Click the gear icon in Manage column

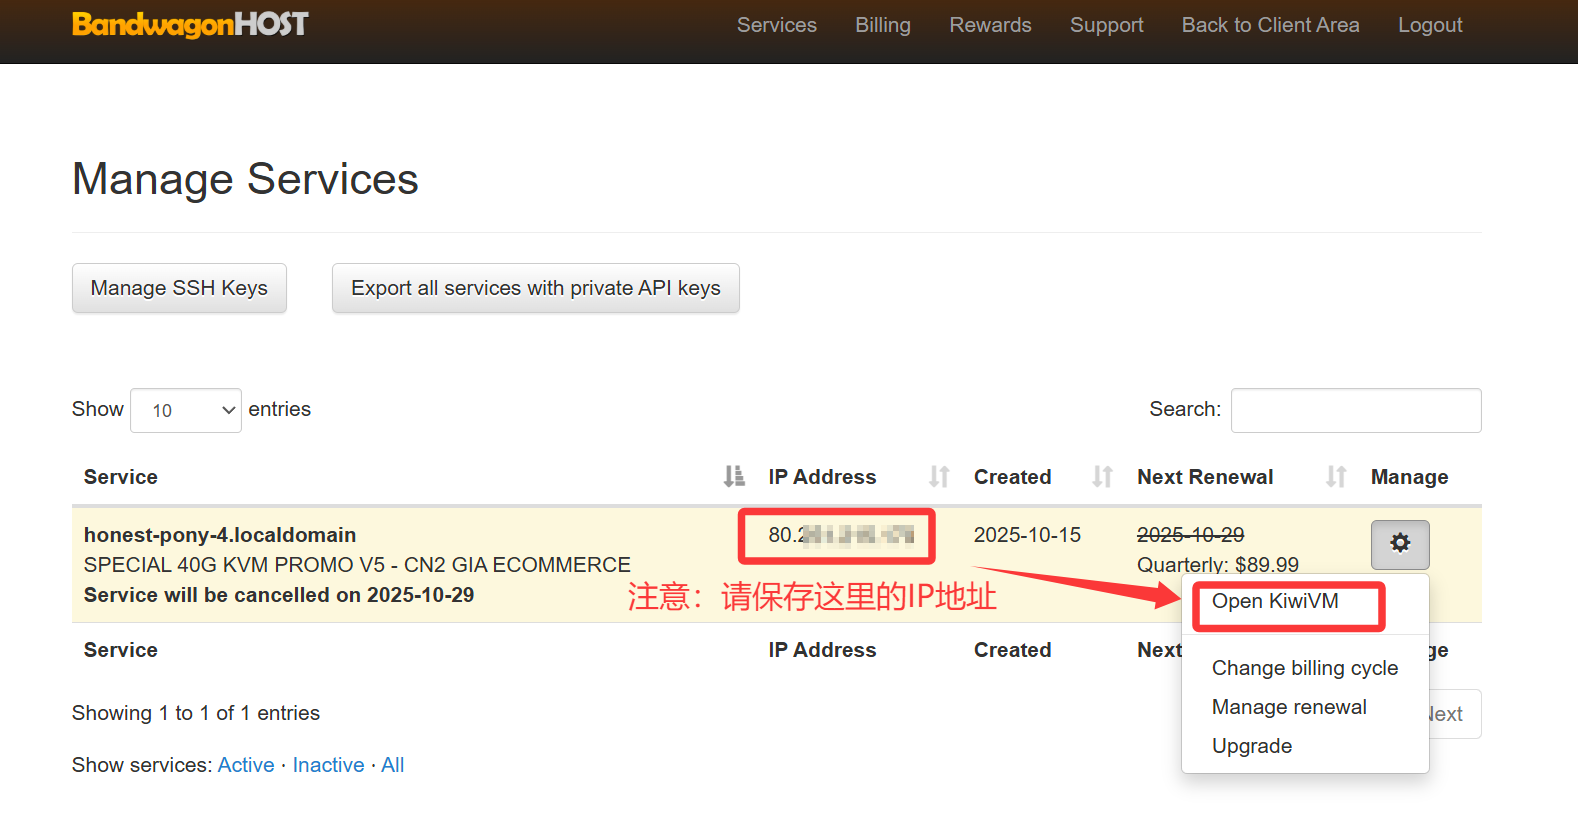1399,544
